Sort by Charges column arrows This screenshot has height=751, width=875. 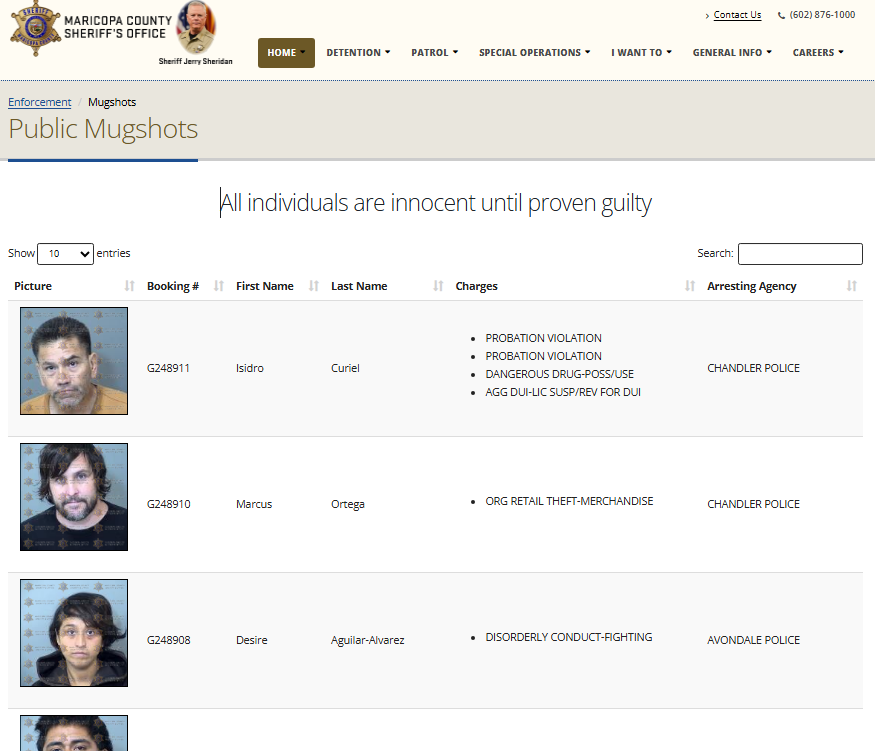[x=690, y=286]
